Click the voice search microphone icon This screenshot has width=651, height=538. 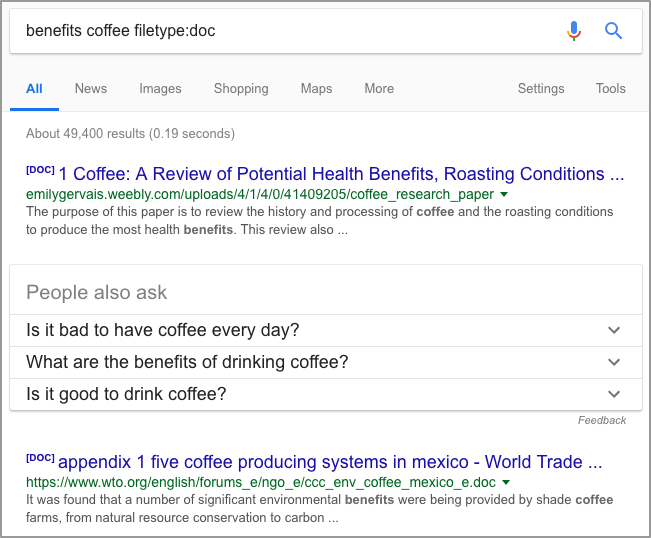pyautogui.click(x=574, y=31)
